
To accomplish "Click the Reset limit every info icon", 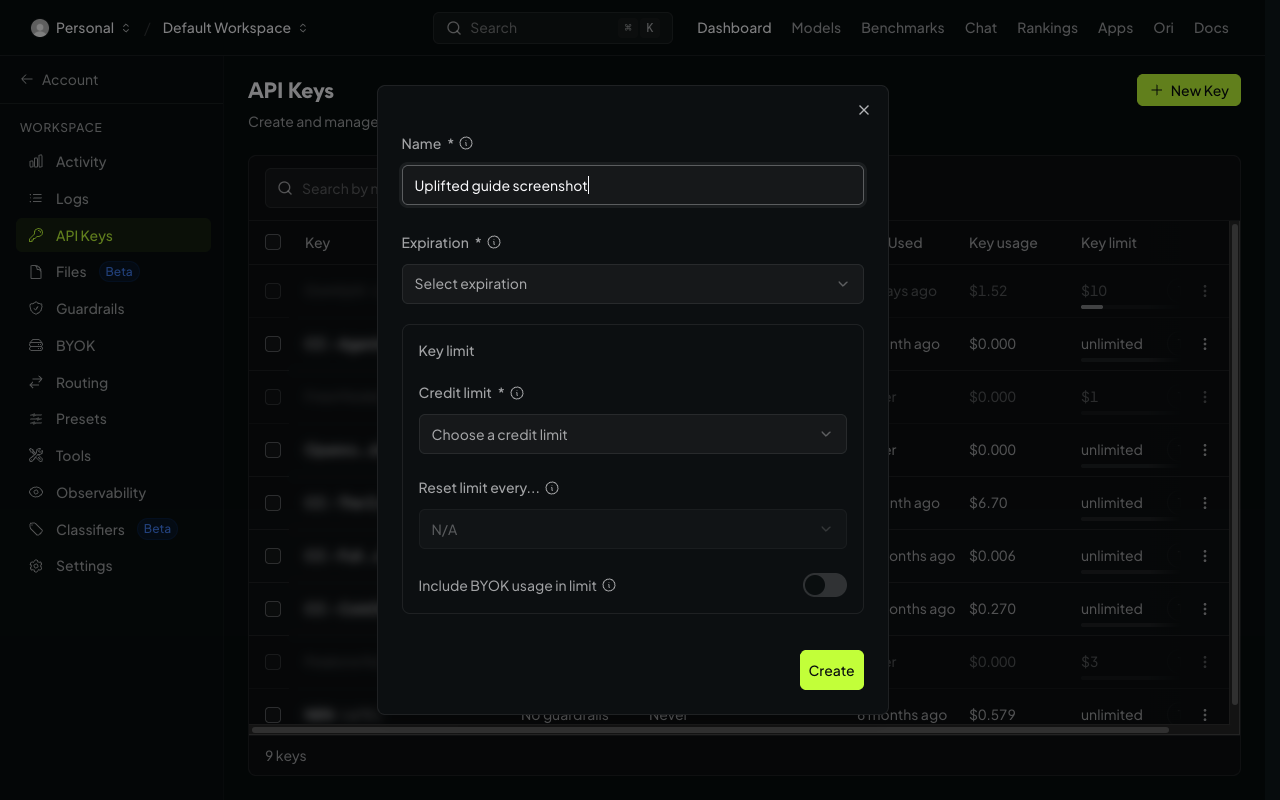I will pos(552,488).
